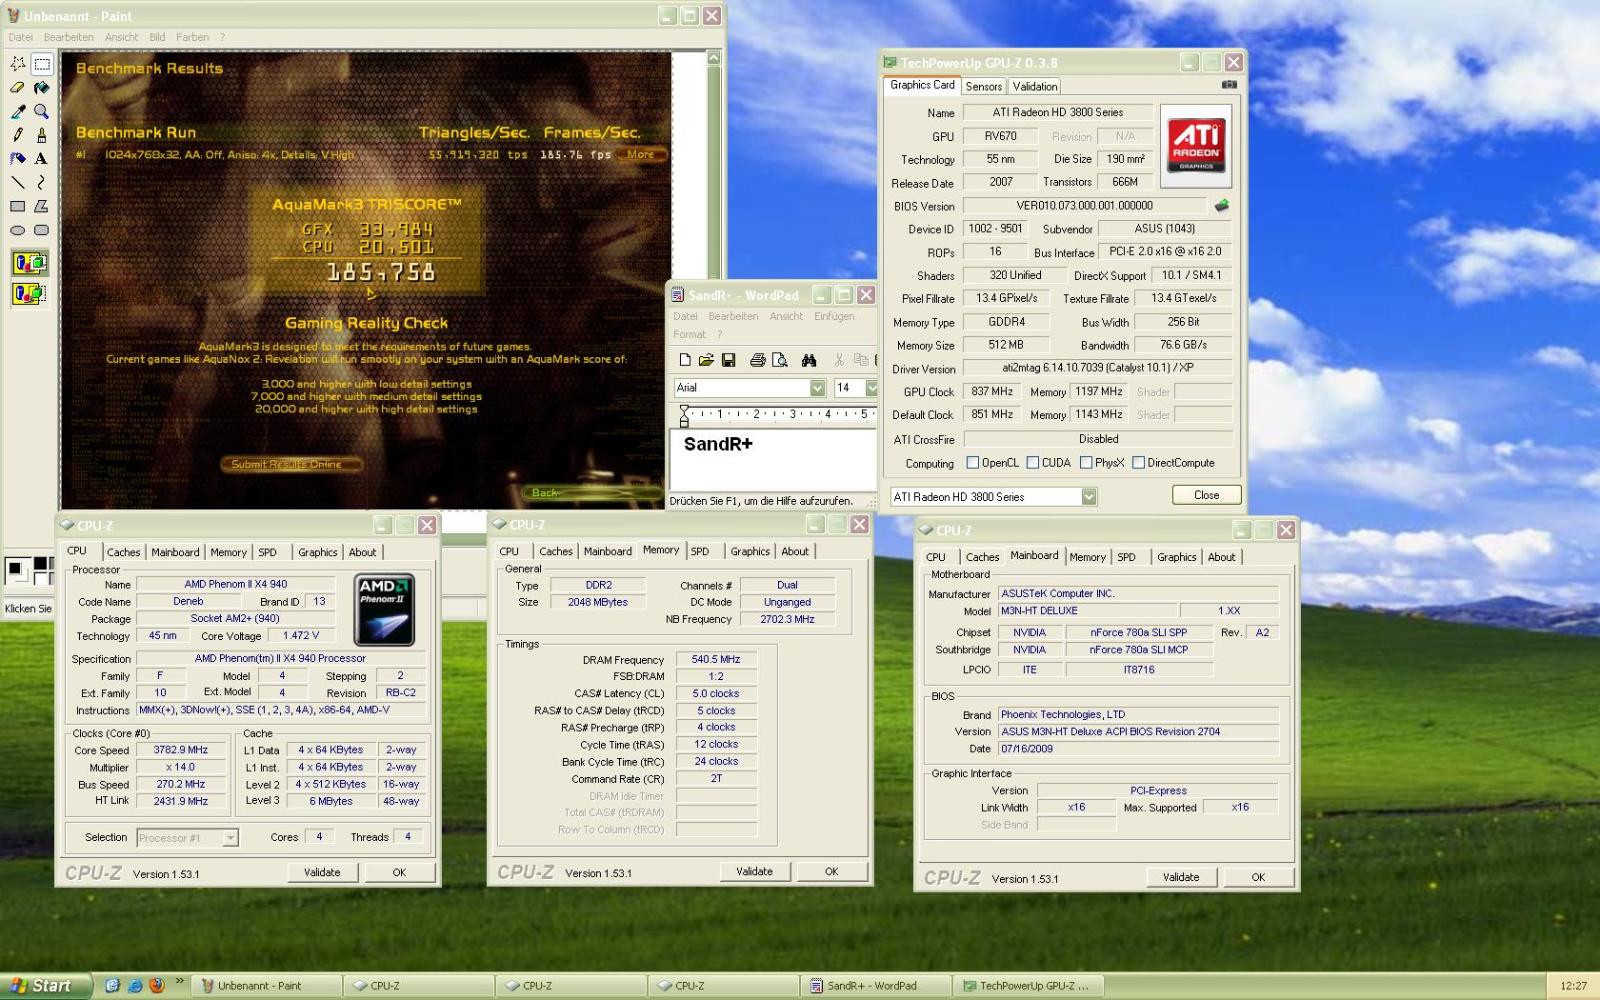
Task: Open Firefox from the quick launch bar
Action: (x=157, y=986)
